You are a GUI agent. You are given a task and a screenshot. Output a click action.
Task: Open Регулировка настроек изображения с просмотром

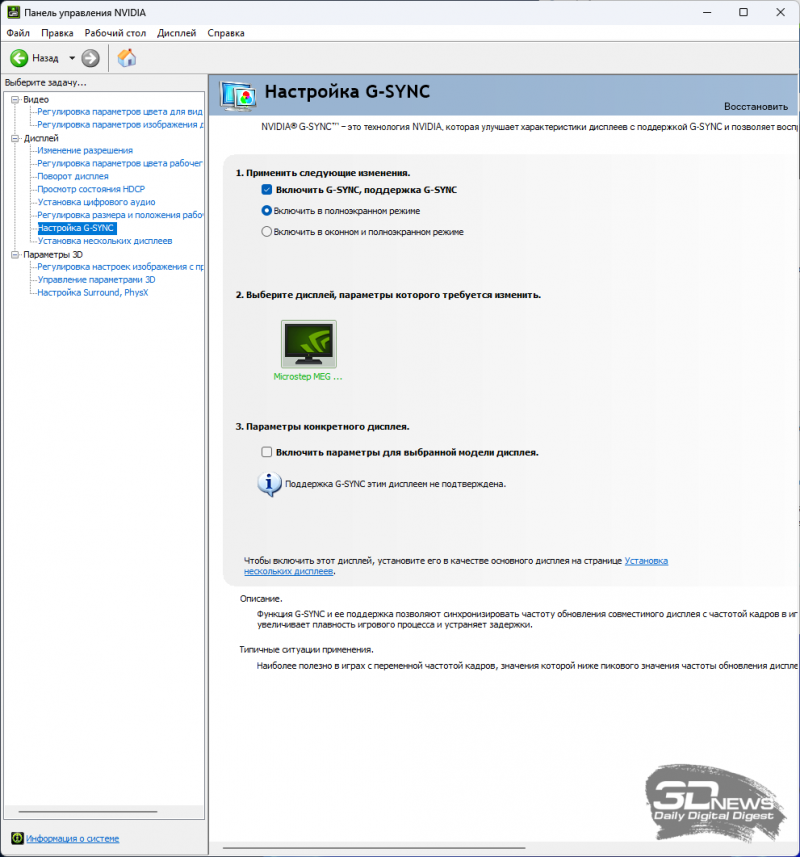point(120,267)
